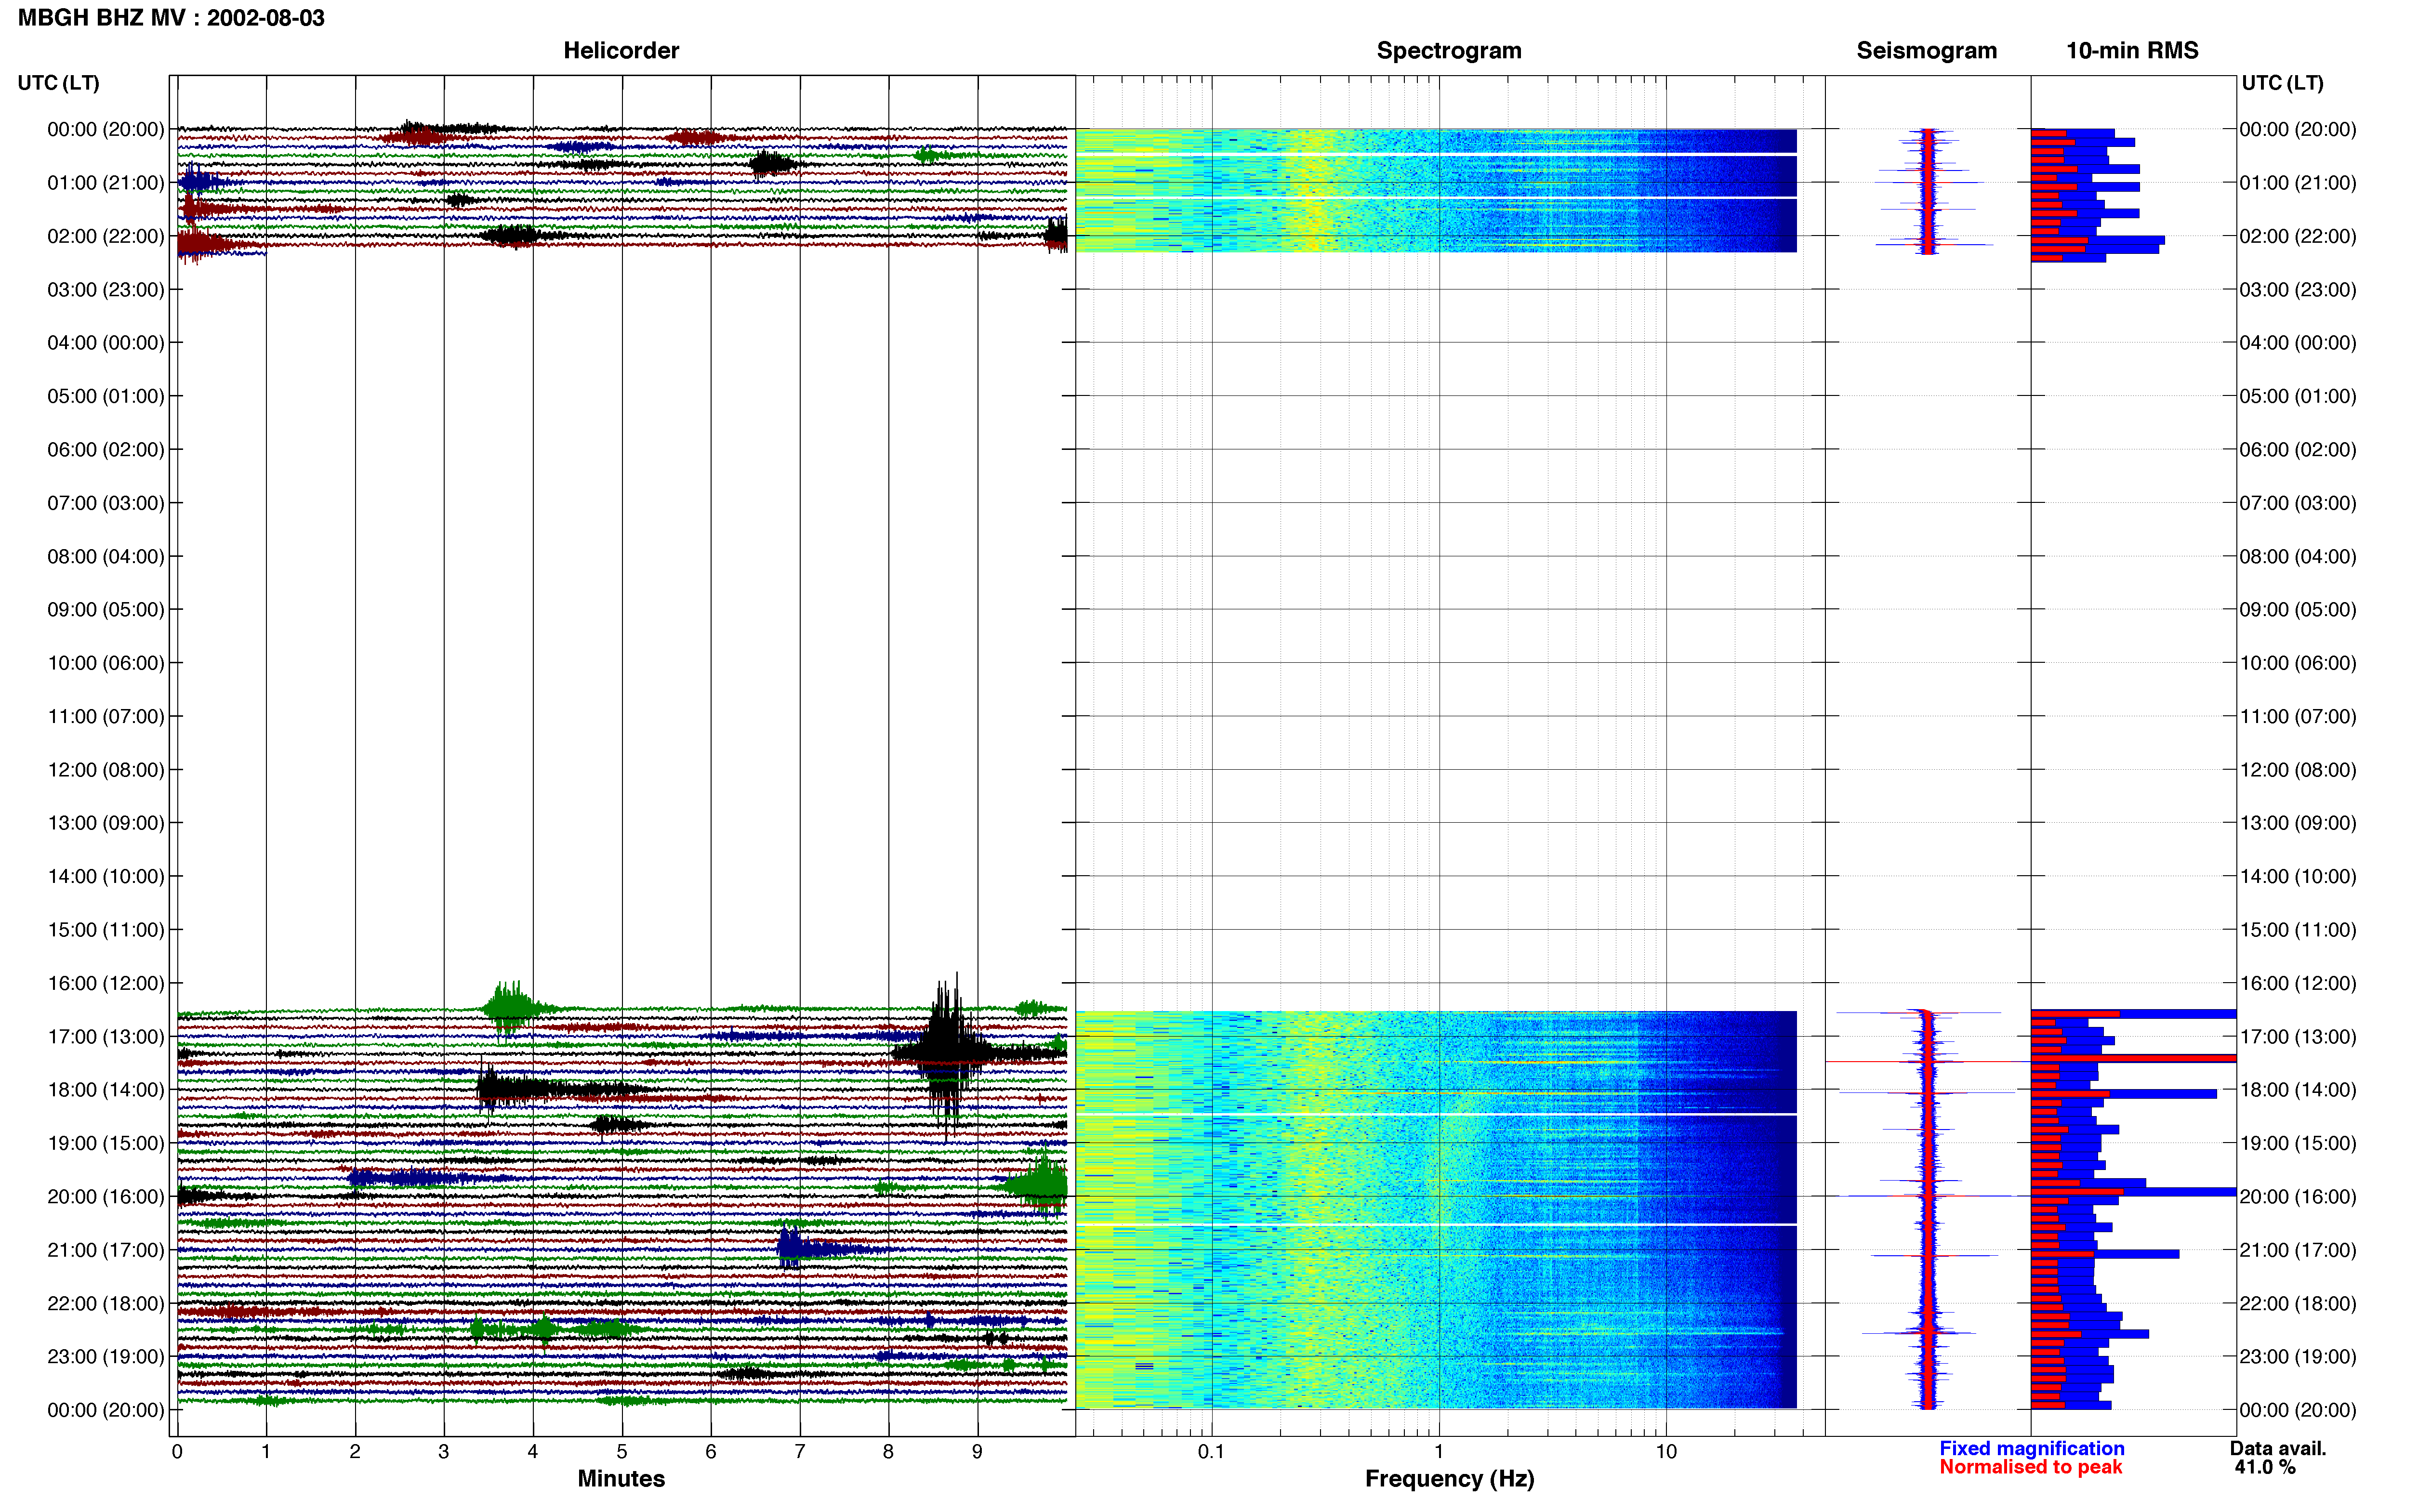This screenshot has height=1512, width=2418.
Task: Click the 0.1 frequency tick label
Action: click(1211, 1452)
